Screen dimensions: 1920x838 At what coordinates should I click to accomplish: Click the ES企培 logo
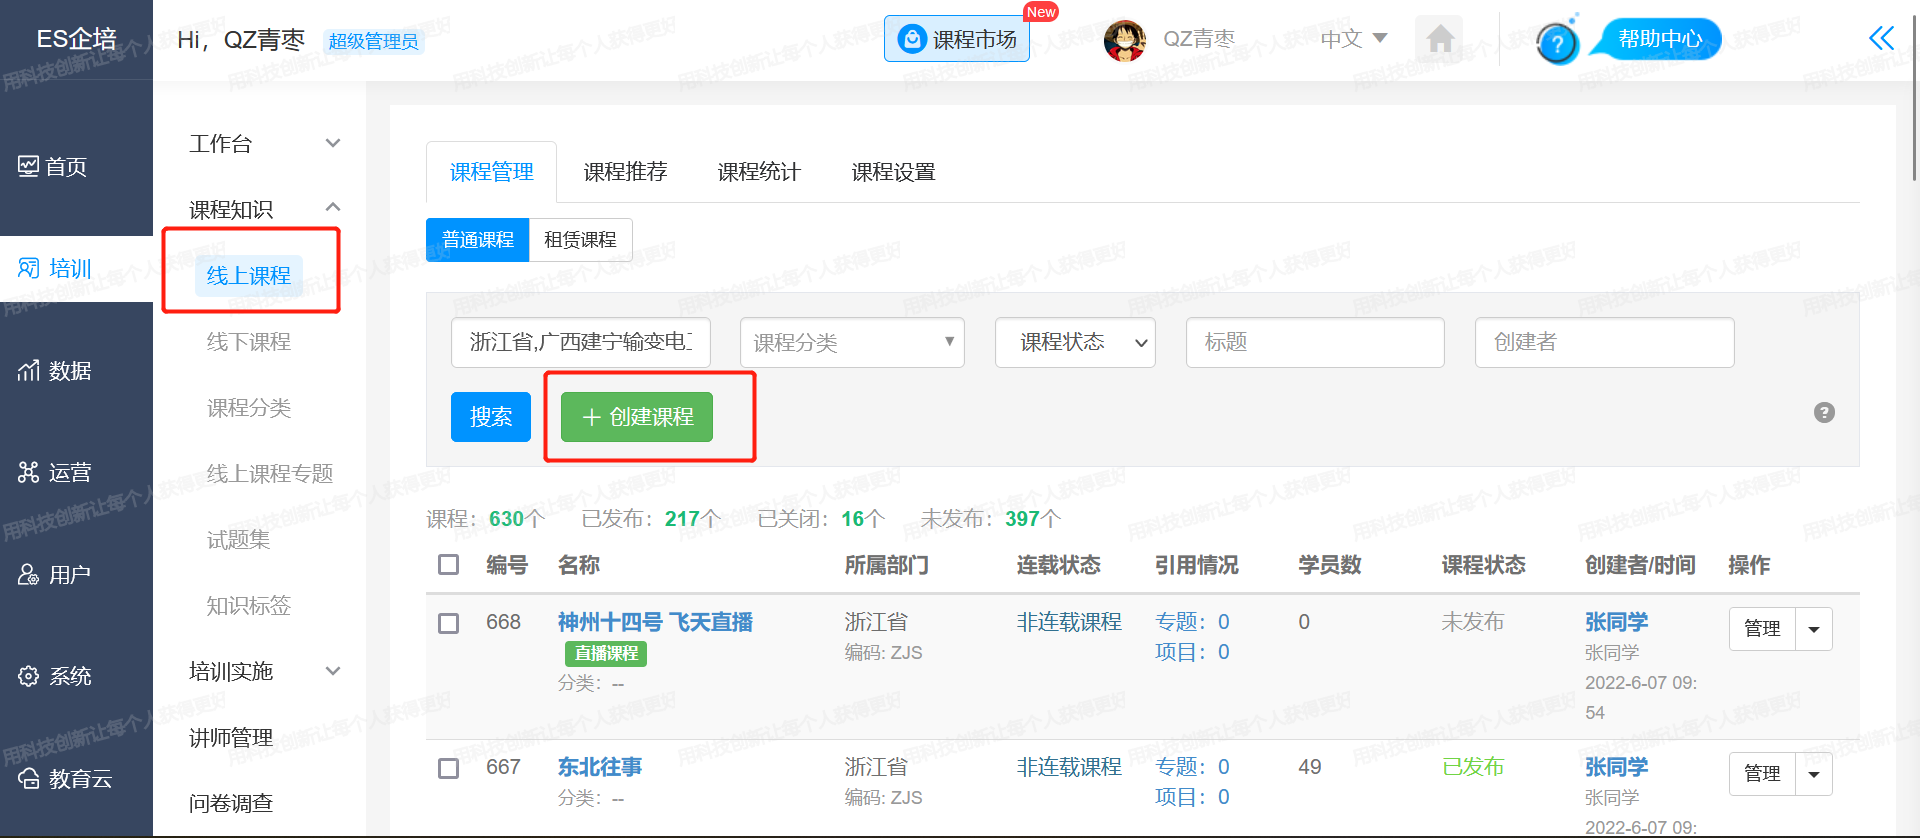(x=76, y=39)
